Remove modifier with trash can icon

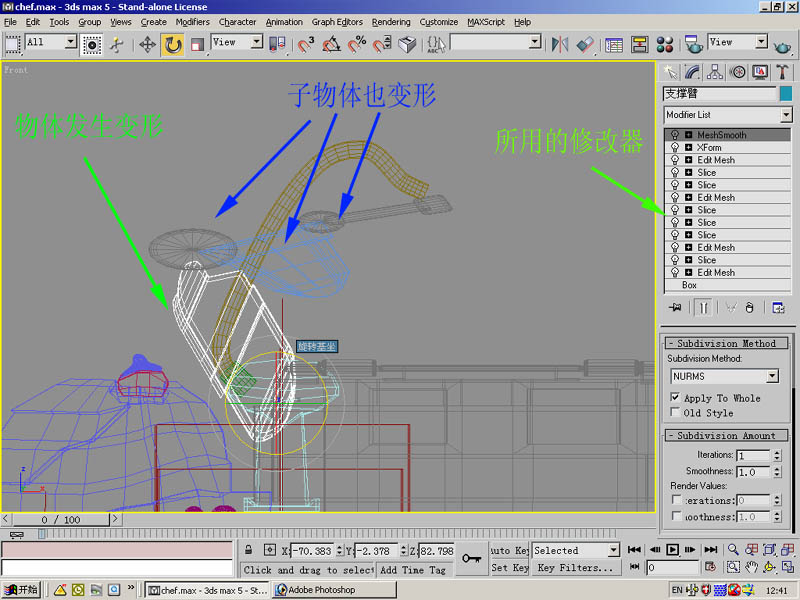pos(749,308)
